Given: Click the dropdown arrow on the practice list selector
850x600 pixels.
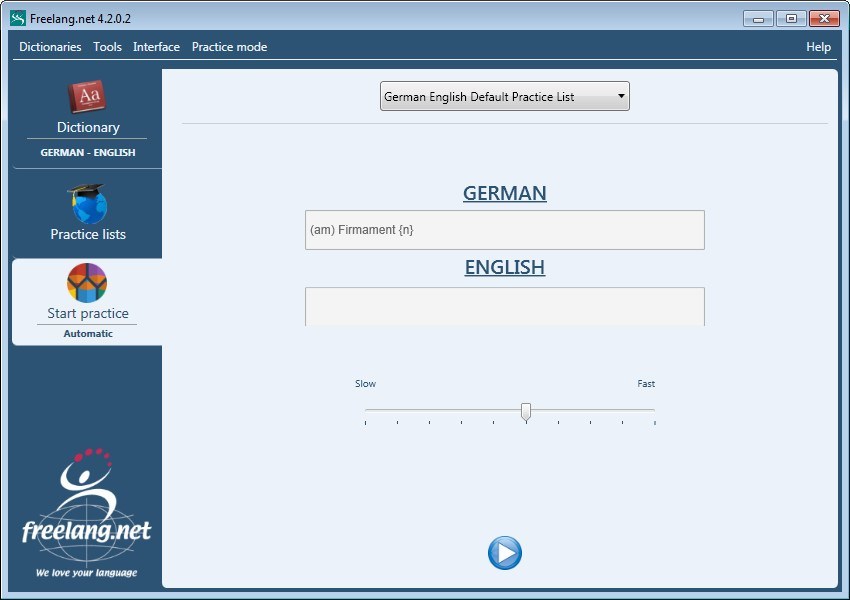Looking at the screenshot, I should (620, 96).
